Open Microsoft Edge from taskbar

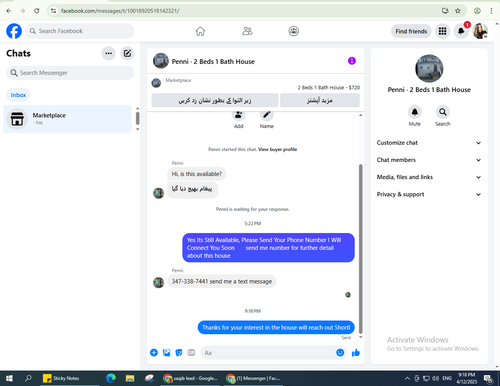[x=111, y=378]
